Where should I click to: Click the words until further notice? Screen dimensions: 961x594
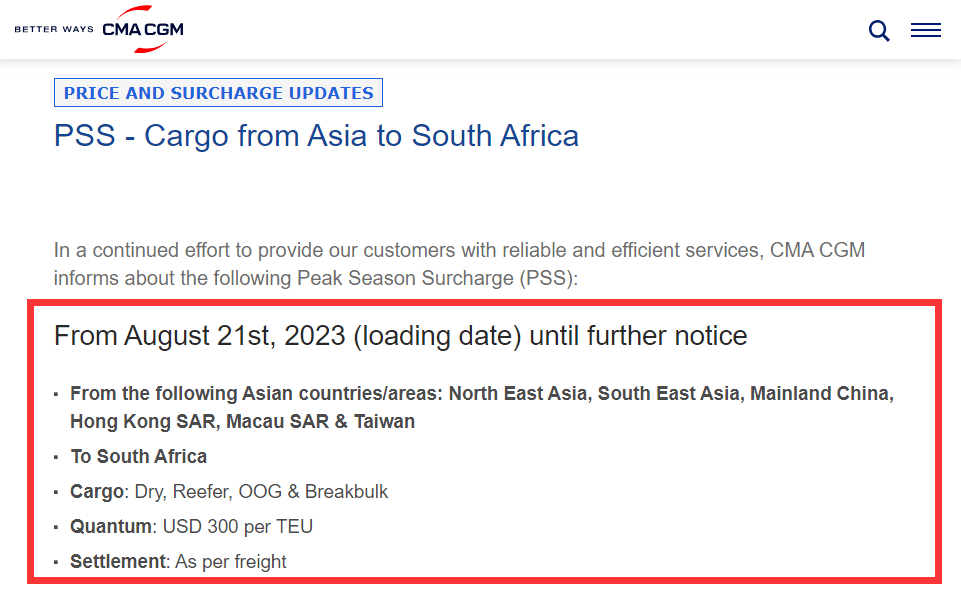coord(638,336)
